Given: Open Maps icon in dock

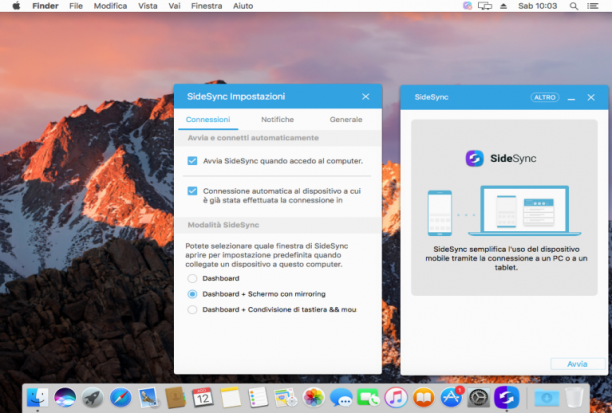Looking at the screenshot, I should [286, 397].
